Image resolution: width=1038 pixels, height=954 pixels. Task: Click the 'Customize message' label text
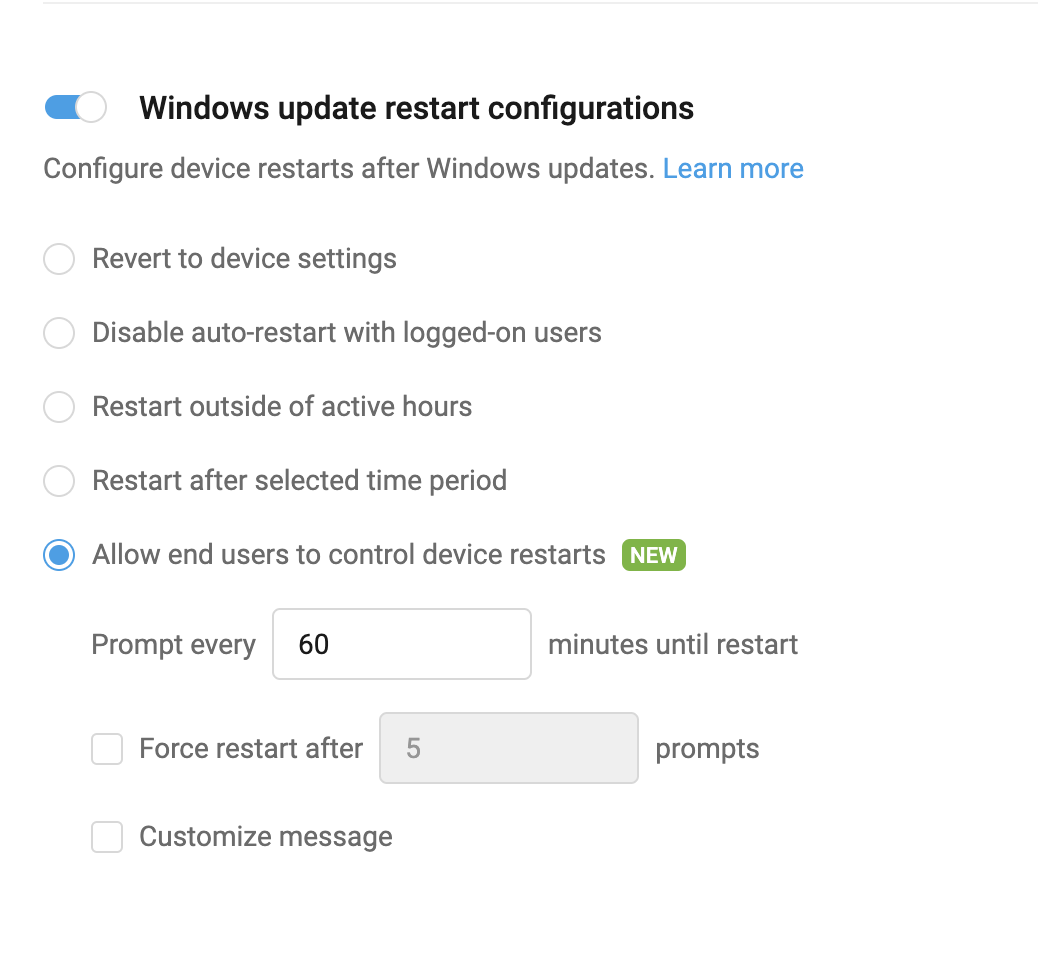tap(266, 836)
